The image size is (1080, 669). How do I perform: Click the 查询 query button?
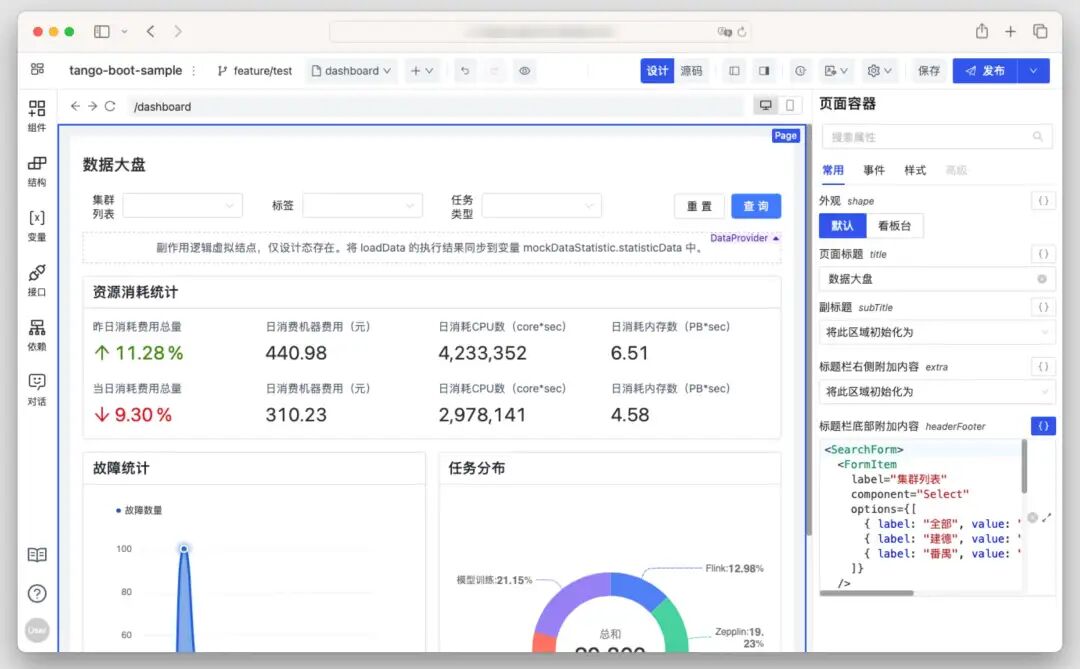point(755,206)
